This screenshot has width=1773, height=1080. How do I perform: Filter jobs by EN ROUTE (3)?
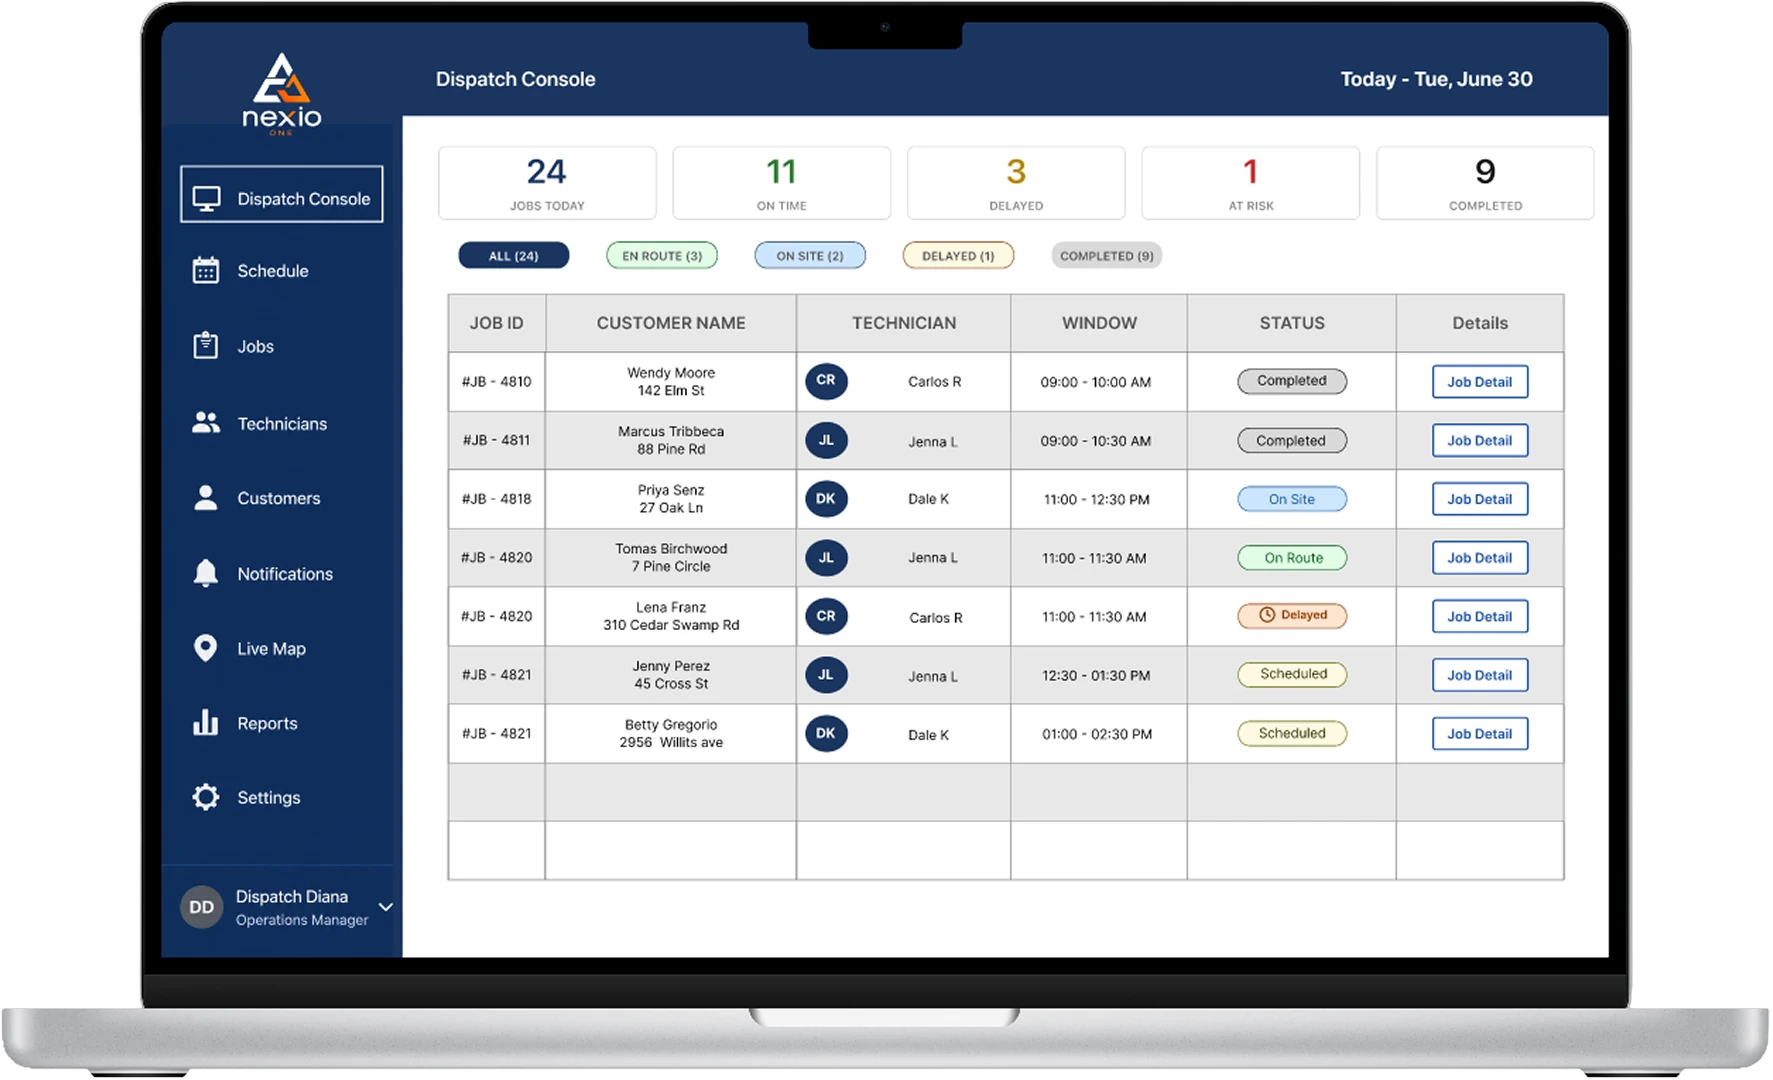click(662, 256)
